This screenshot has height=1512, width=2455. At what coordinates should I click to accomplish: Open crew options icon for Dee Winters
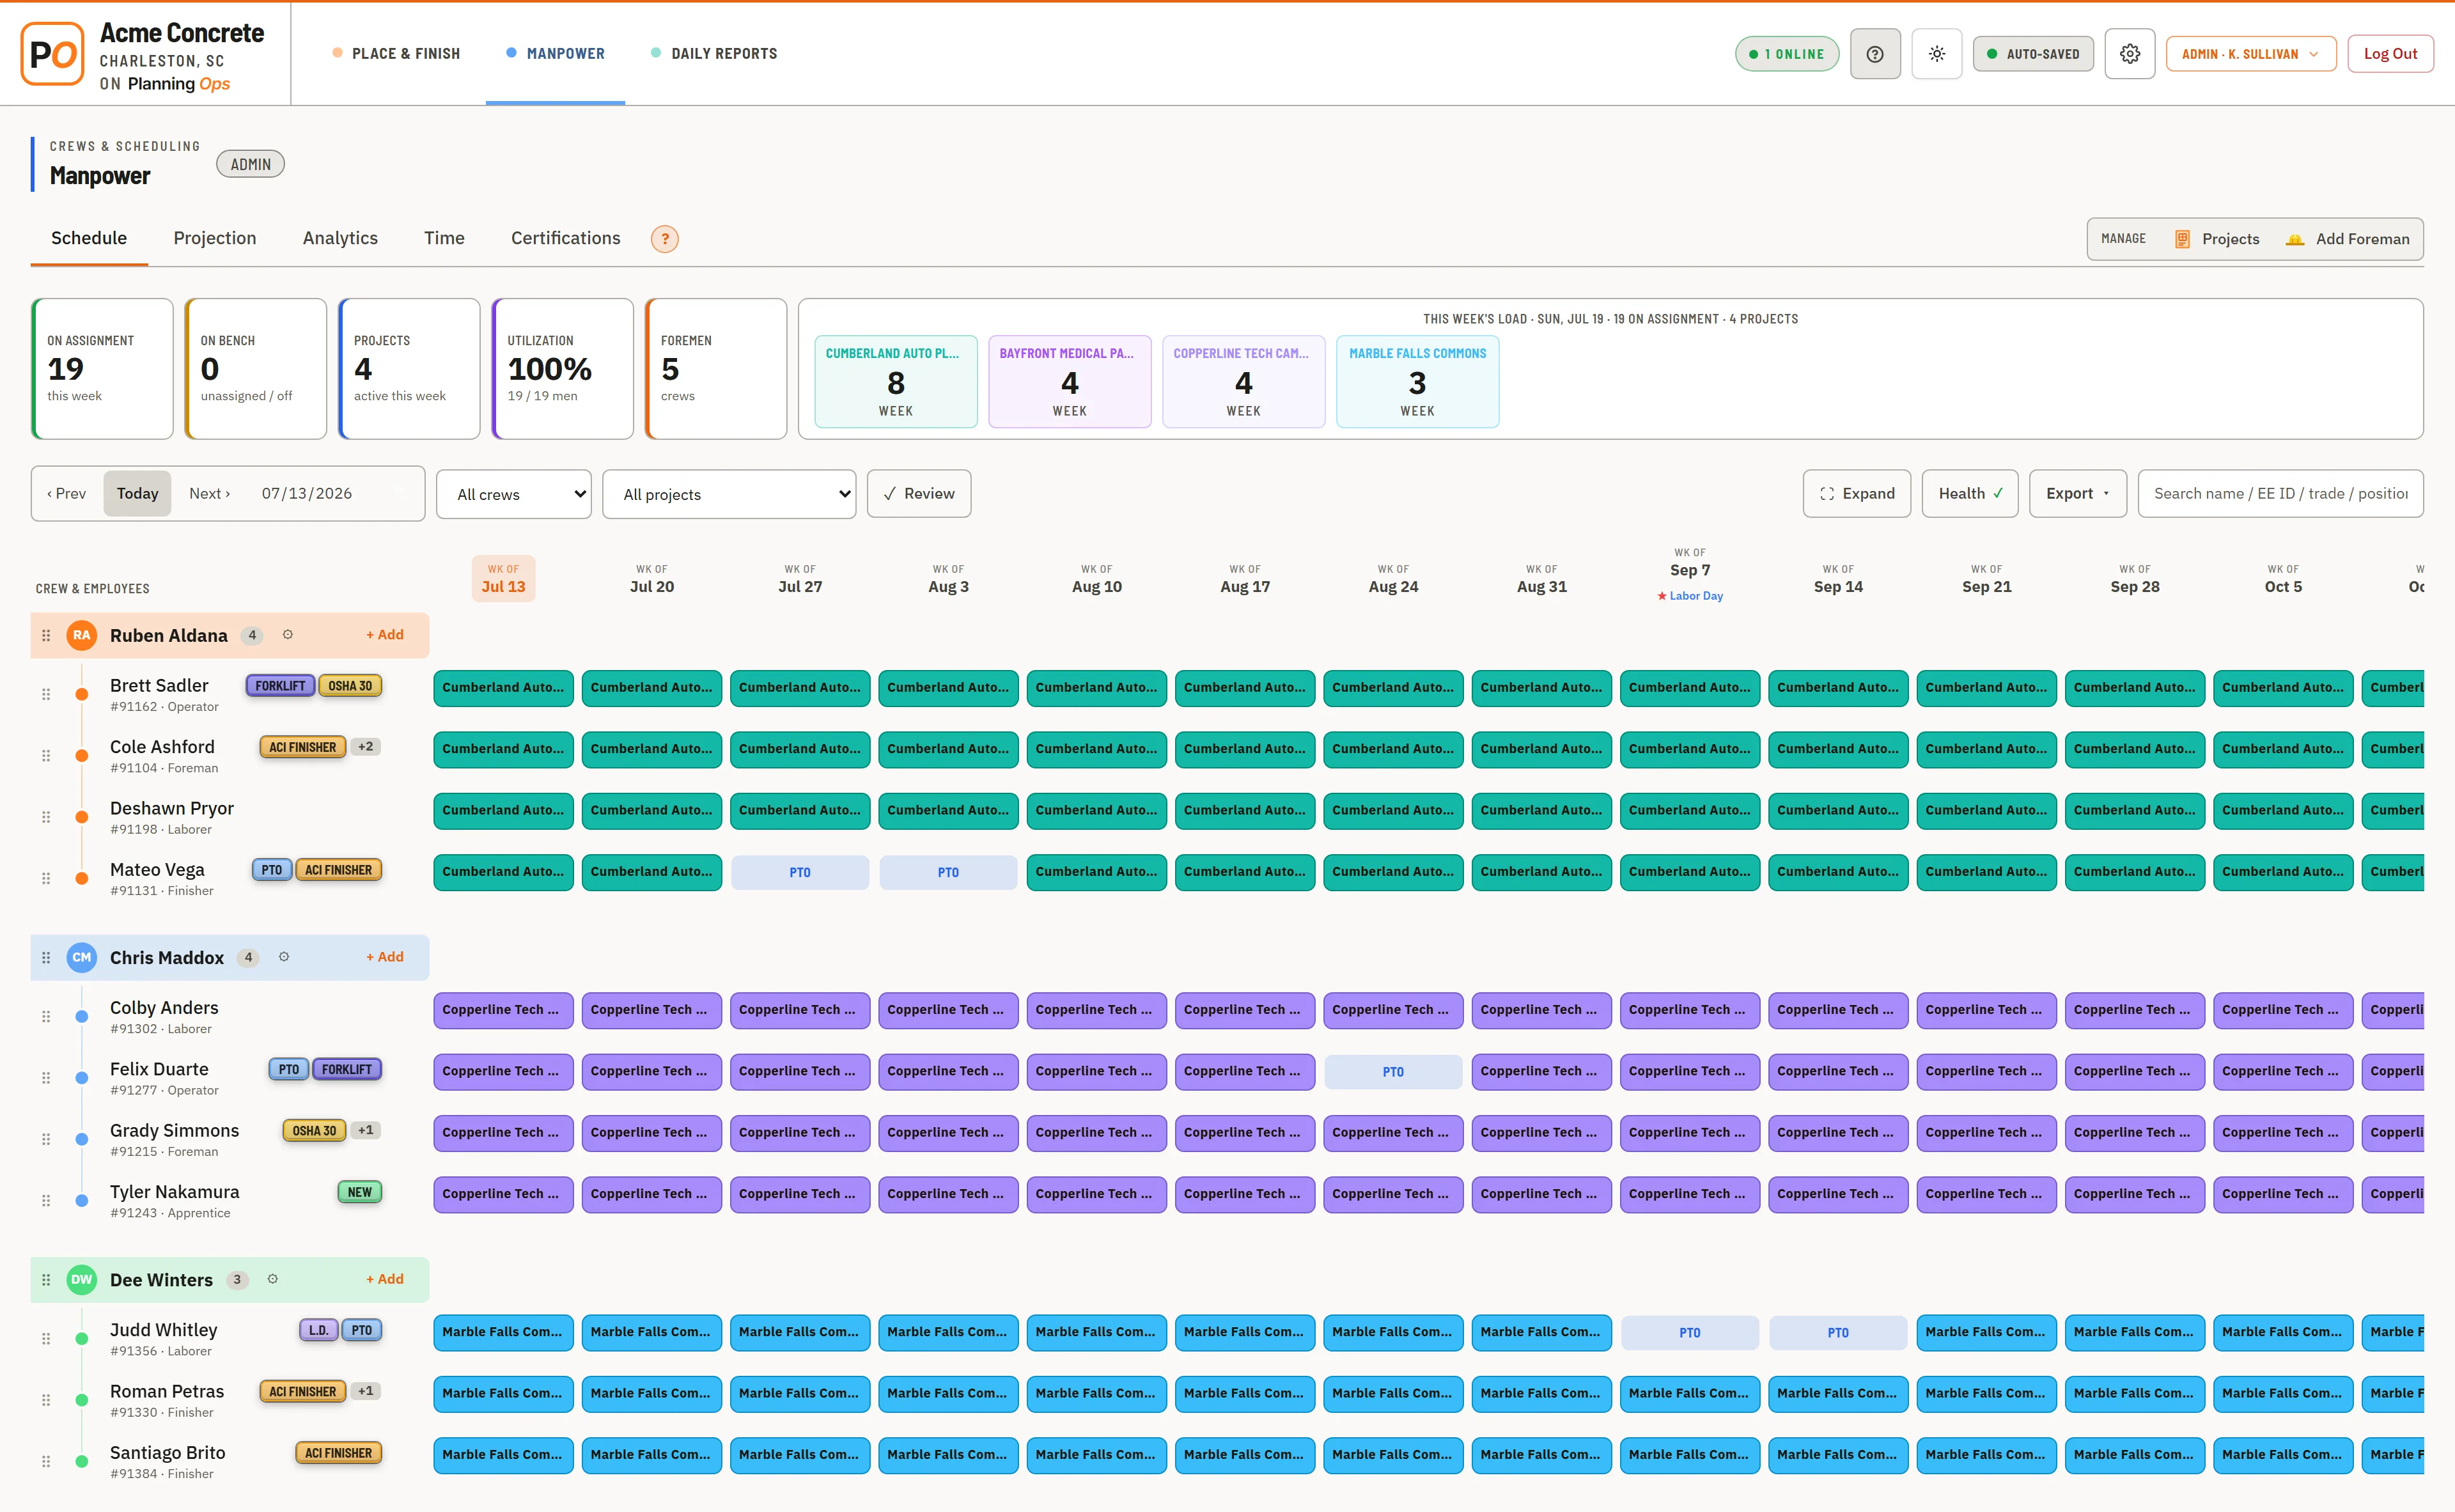(x=273, y=1279)
